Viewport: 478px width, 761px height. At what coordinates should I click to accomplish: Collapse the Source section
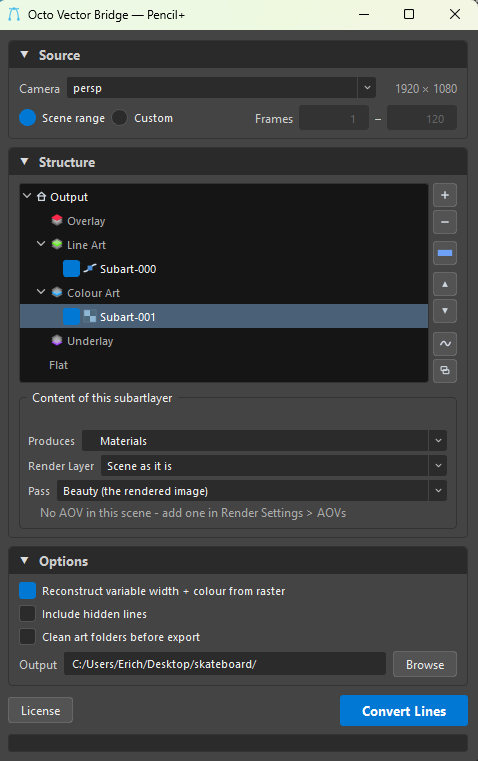pyautogui.click(x=24, y=55)
